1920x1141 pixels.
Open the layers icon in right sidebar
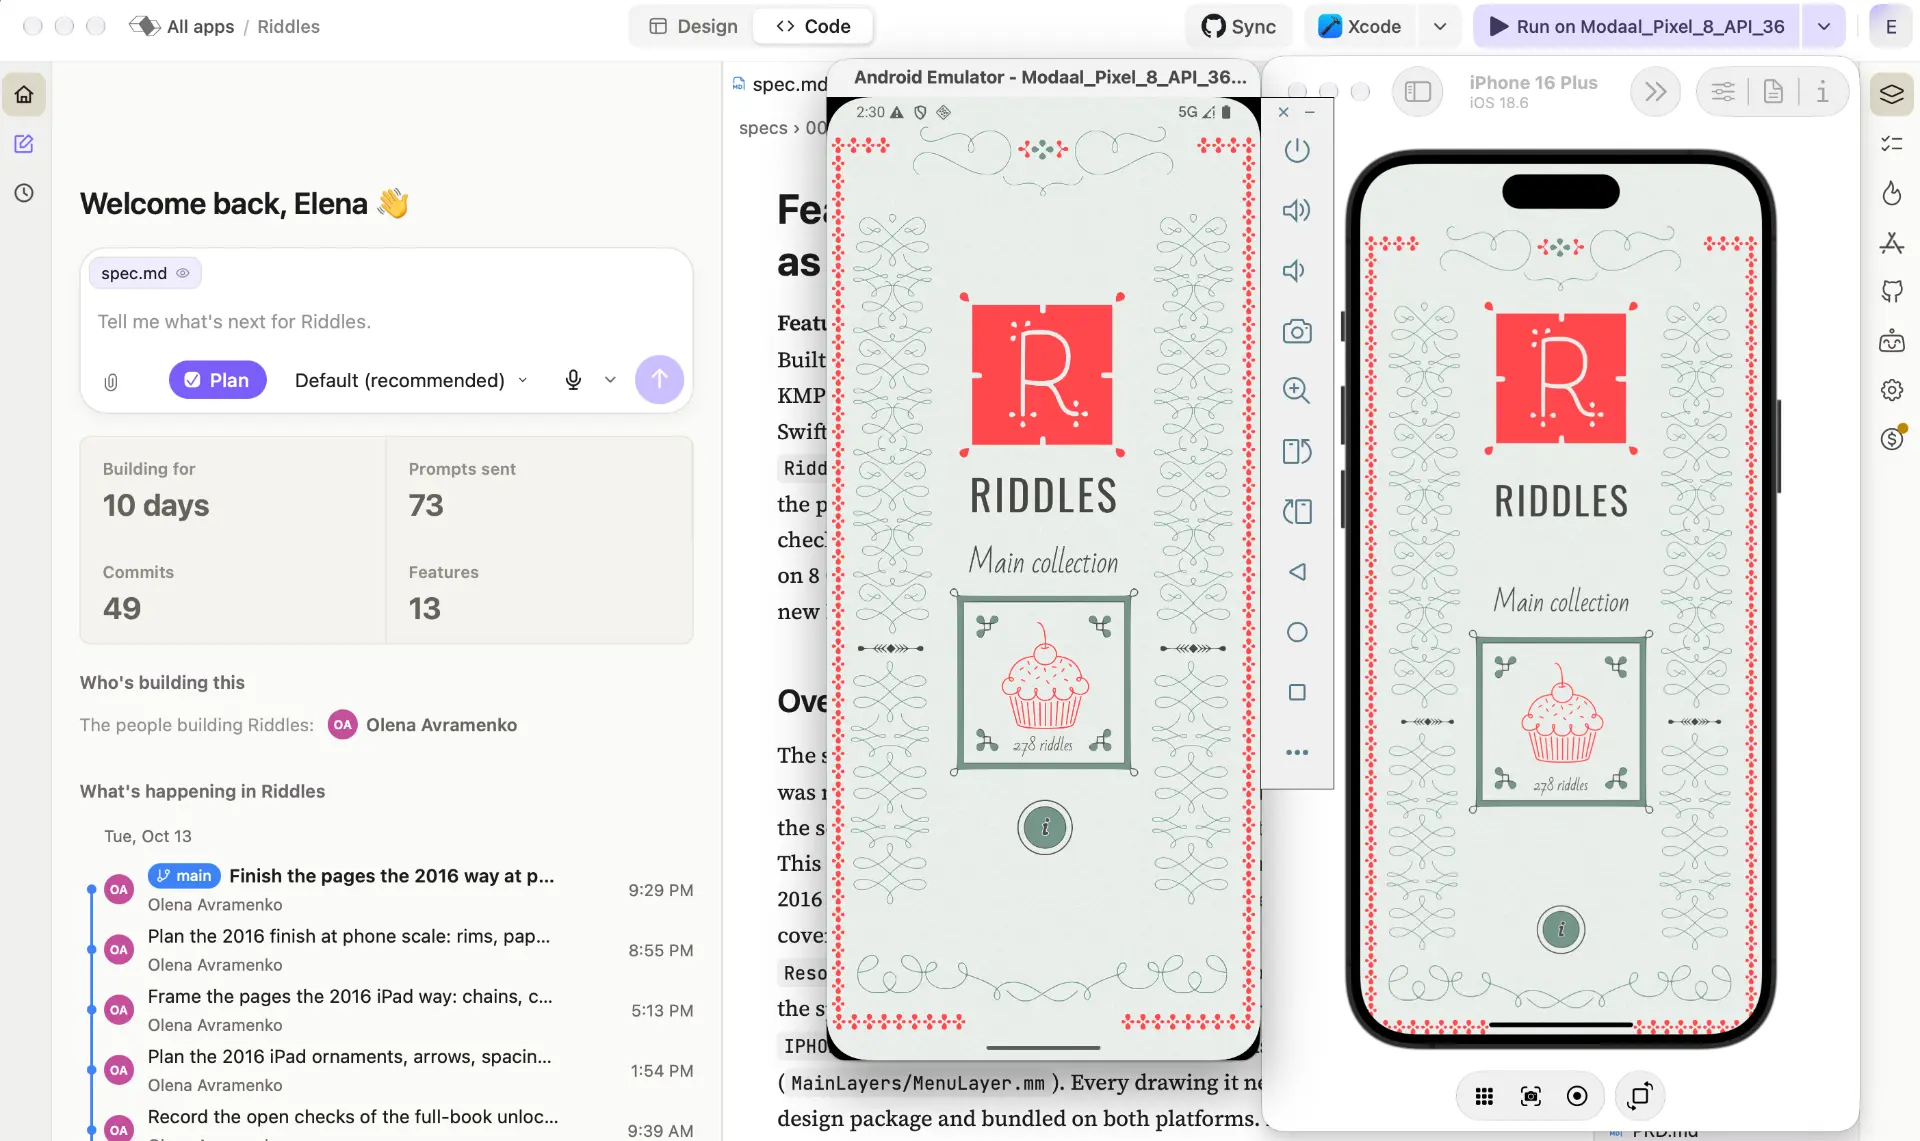(x=1892, y=94)
